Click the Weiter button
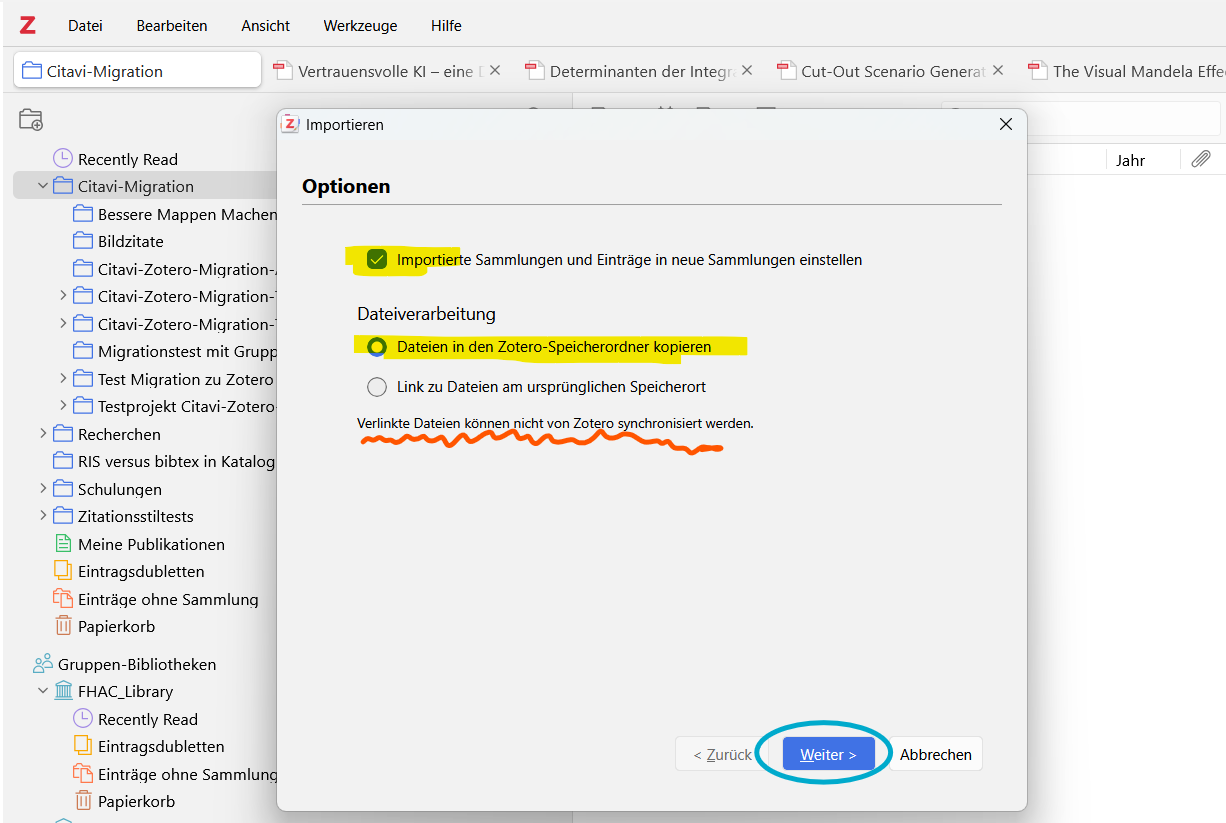Image resolution: width=1226 pixels, height=823 pixels. click(x=828, y=754)
